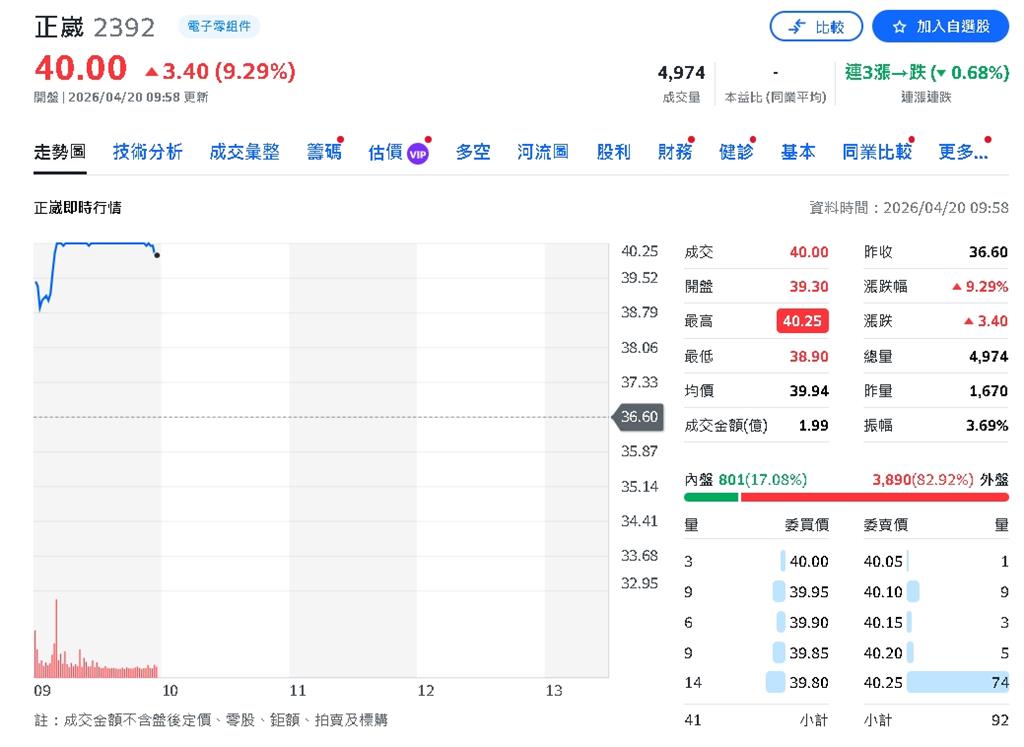The height and width of the screenshot is (747, 1024).
Task: Click the 資料時間 timestamp text
Action: tap(908, 208)
